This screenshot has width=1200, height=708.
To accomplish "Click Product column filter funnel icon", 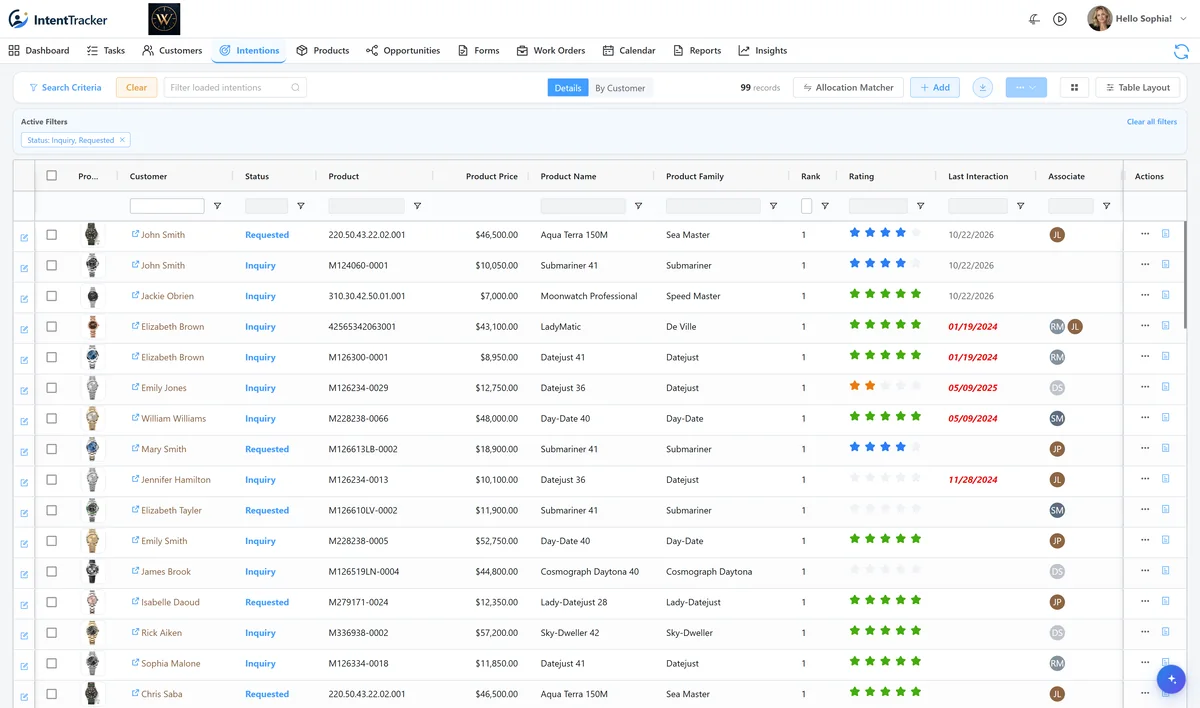I will click(x=417, y=206).
